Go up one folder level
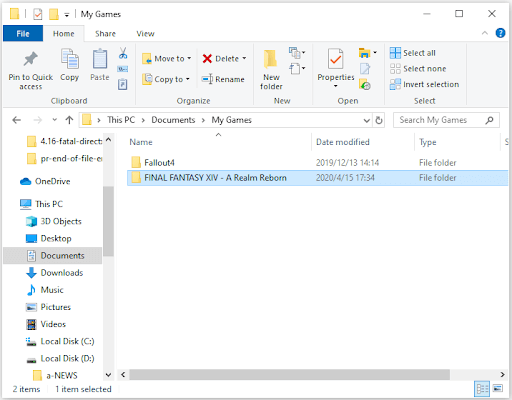512x400 pixels. [69, 120]
